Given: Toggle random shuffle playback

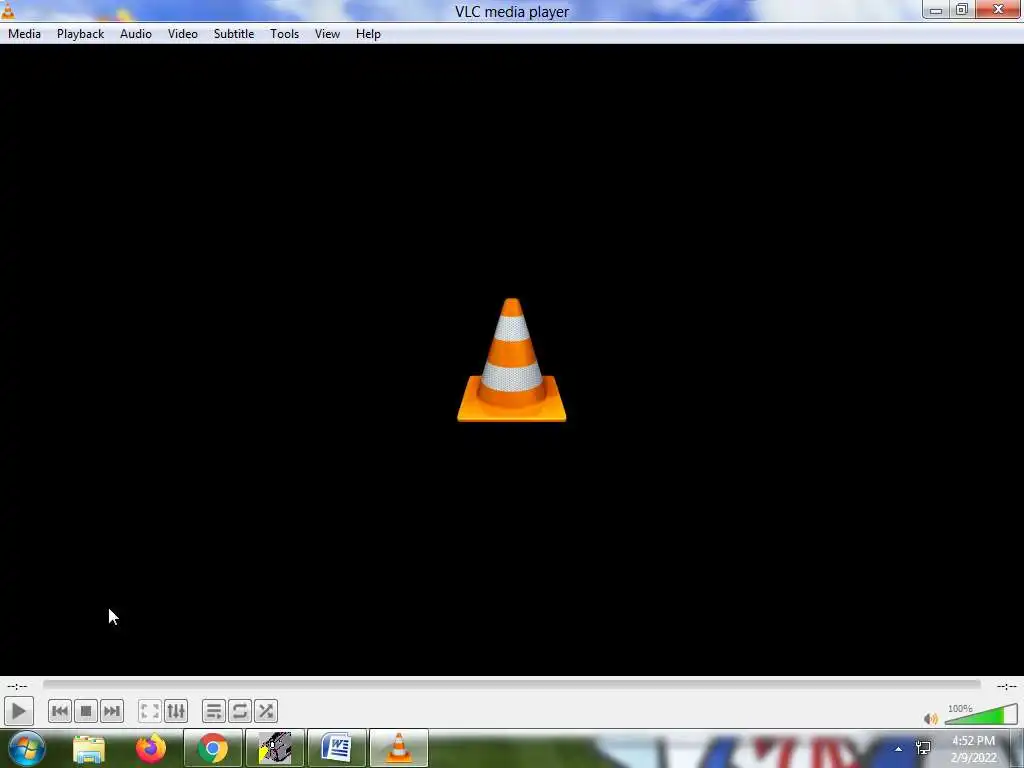Looking at the screenshot, I should pos(266,711).
